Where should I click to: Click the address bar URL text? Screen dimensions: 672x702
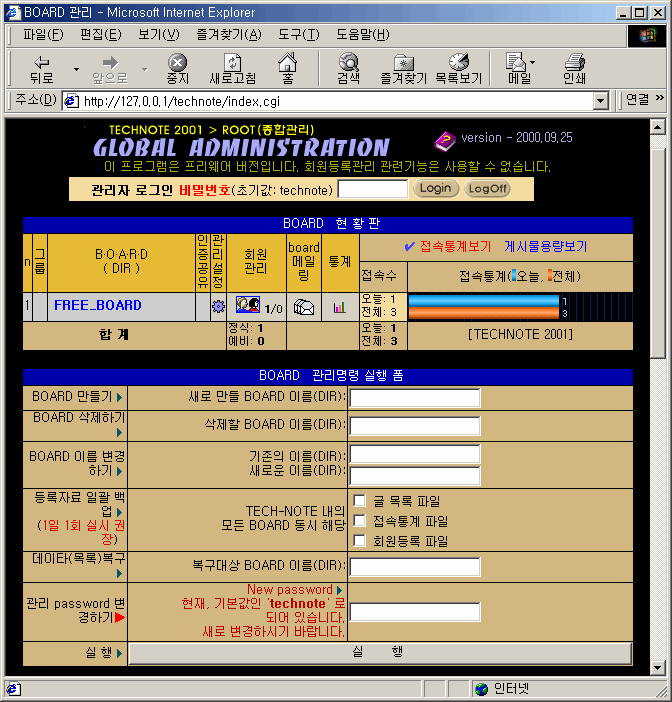coord(182,102)
